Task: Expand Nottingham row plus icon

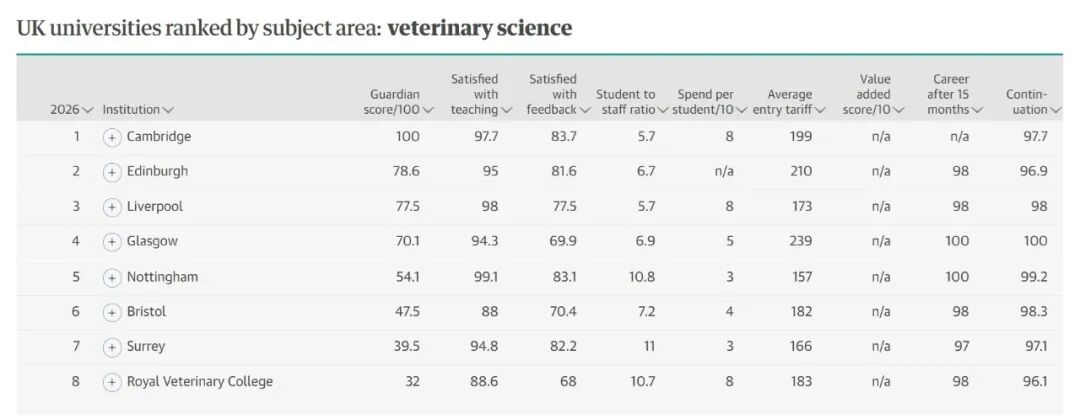Action: click(112, 277)
